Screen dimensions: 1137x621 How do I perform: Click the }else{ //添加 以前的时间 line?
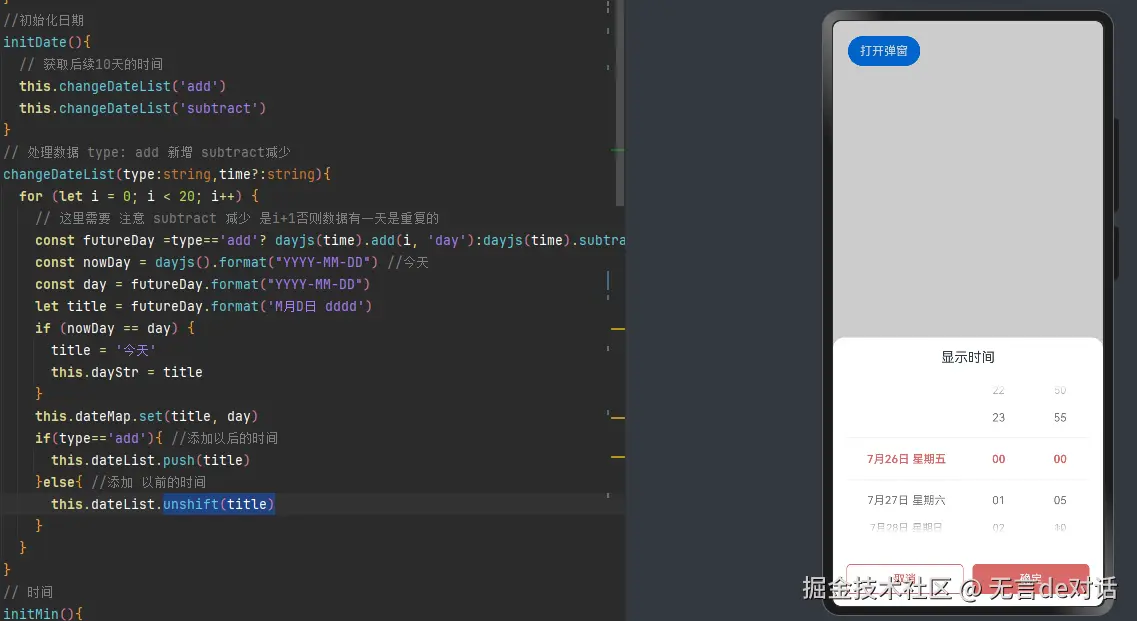[x=120, y=482]
